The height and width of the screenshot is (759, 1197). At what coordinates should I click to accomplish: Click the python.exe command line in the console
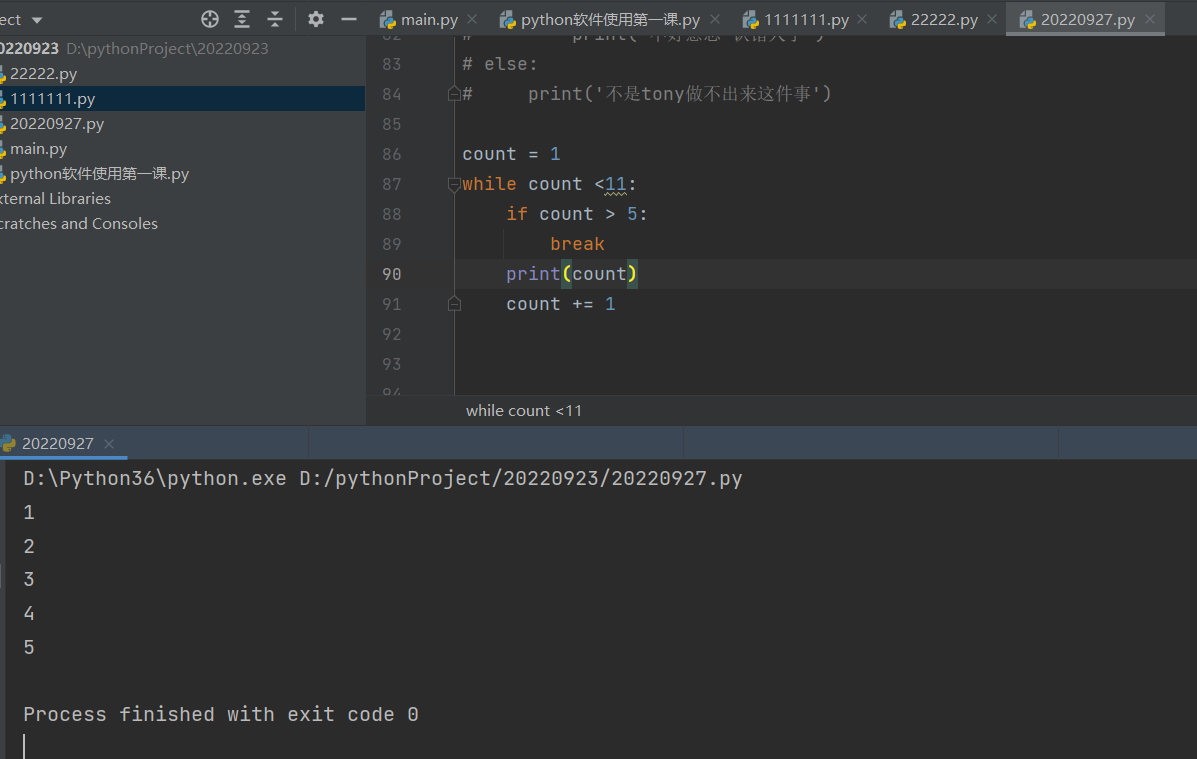pos(382,479)
